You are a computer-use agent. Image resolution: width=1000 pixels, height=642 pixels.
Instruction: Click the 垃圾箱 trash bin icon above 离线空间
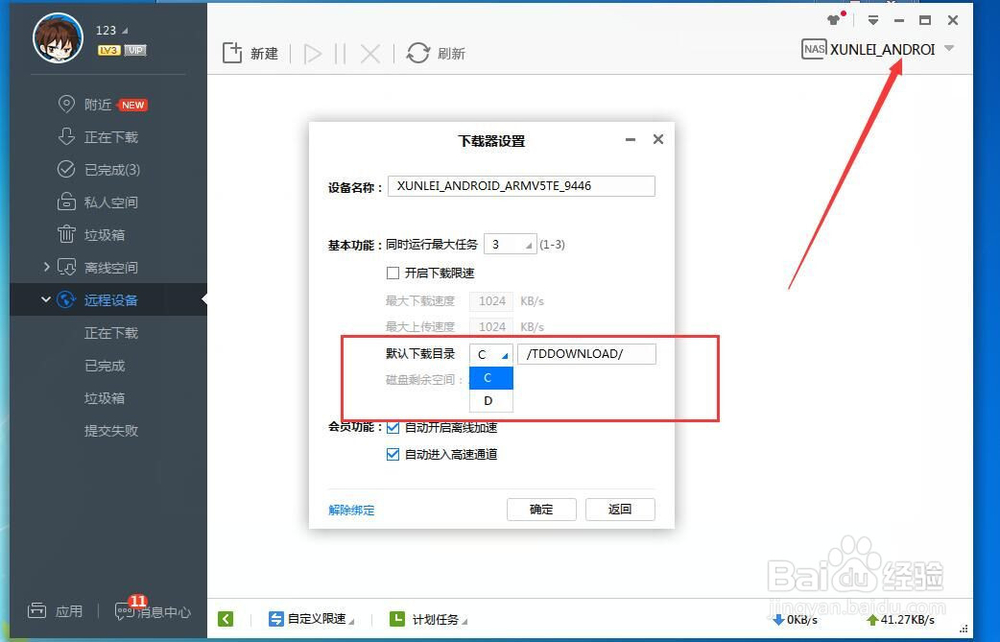click(66, 234)
